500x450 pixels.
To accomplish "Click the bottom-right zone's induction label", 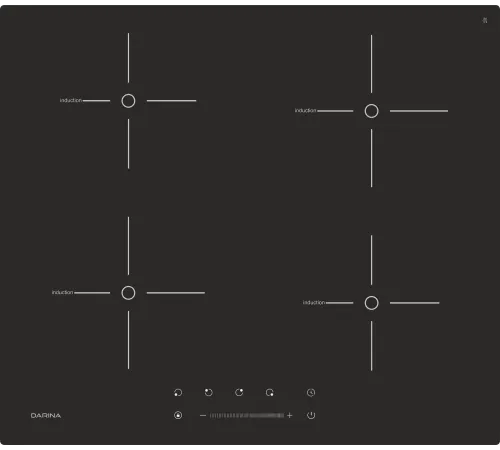I will pos(314,303).
